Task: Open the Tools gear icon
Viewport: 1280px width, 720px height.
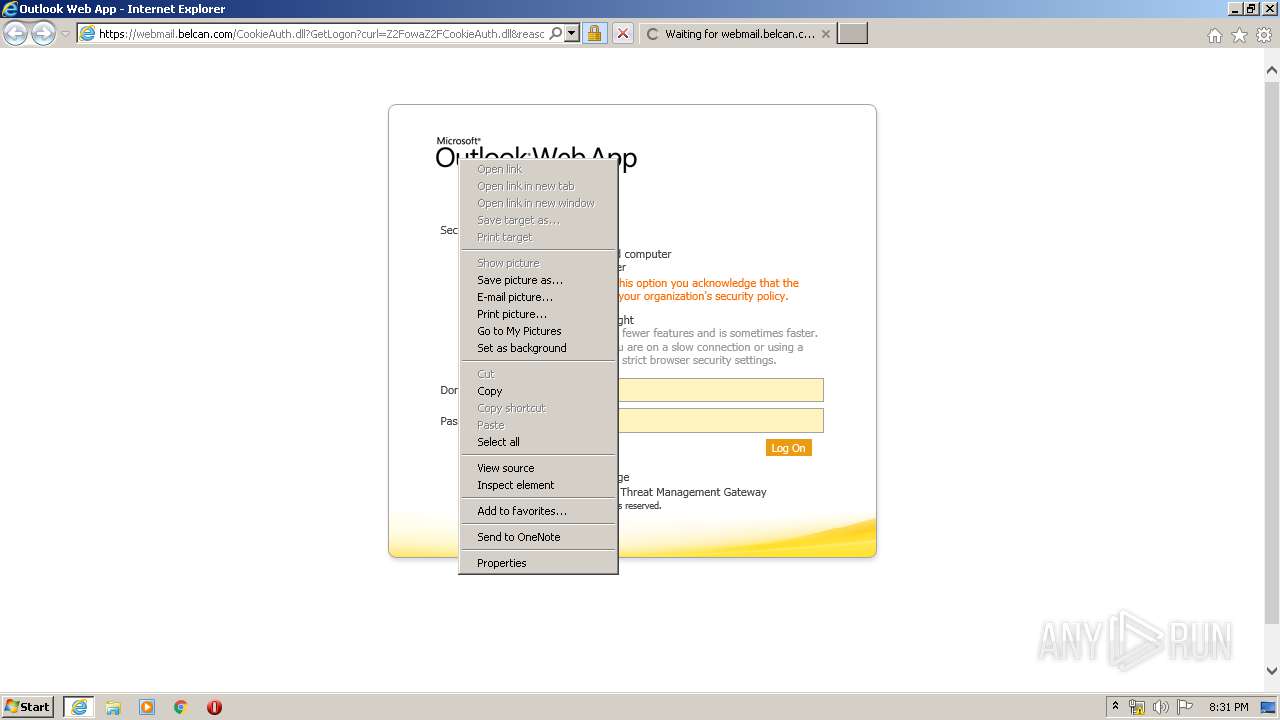Action: [1264, 35]
